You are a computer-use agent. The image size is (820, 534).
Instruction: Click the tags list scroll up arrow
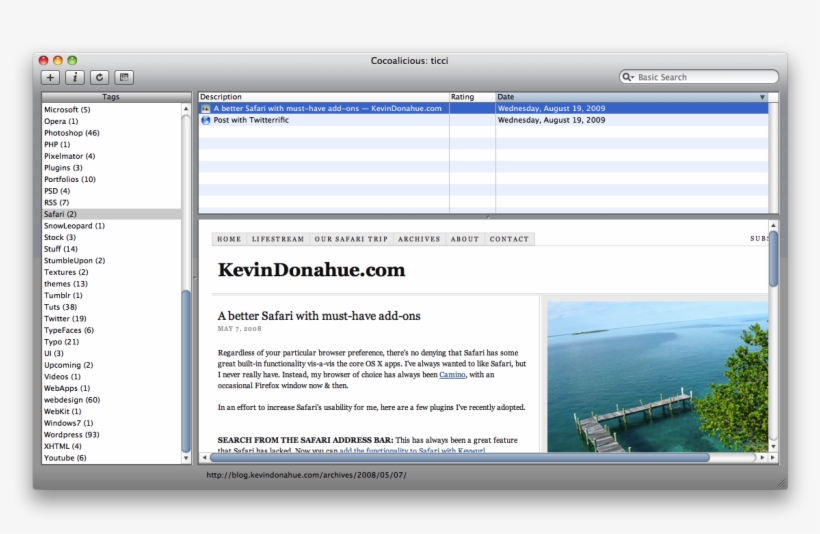click(186, 109)
